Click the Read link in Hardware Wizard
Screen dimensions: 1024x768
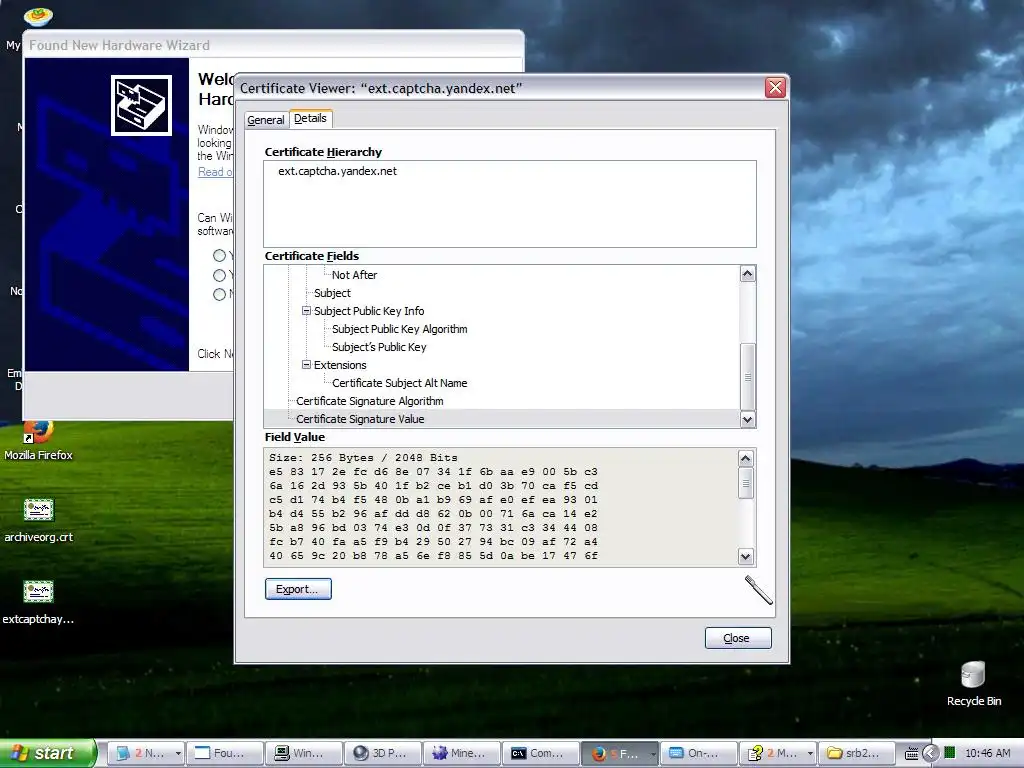pos(214,172)
